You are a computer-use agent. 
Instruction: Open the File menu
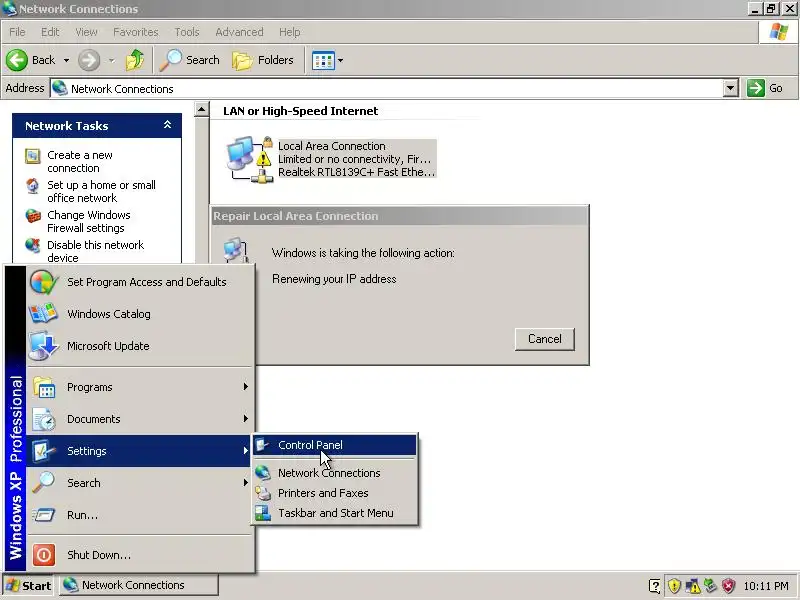[17, 32]
